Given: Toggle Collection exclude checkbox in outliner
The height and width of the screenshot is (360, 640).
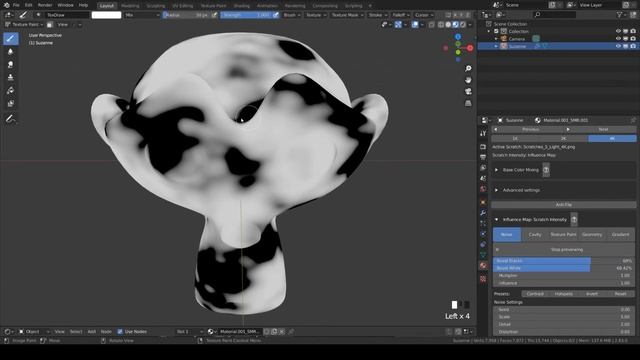Looking at the screenshot, I should point(496,31).
